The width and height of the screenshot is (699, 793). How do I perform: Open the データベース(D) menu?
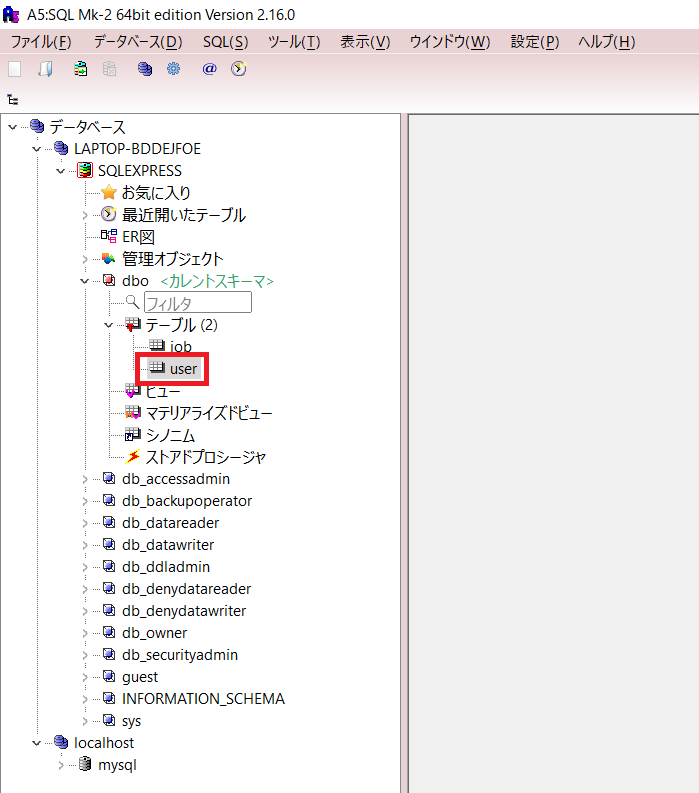coord(138,41)
